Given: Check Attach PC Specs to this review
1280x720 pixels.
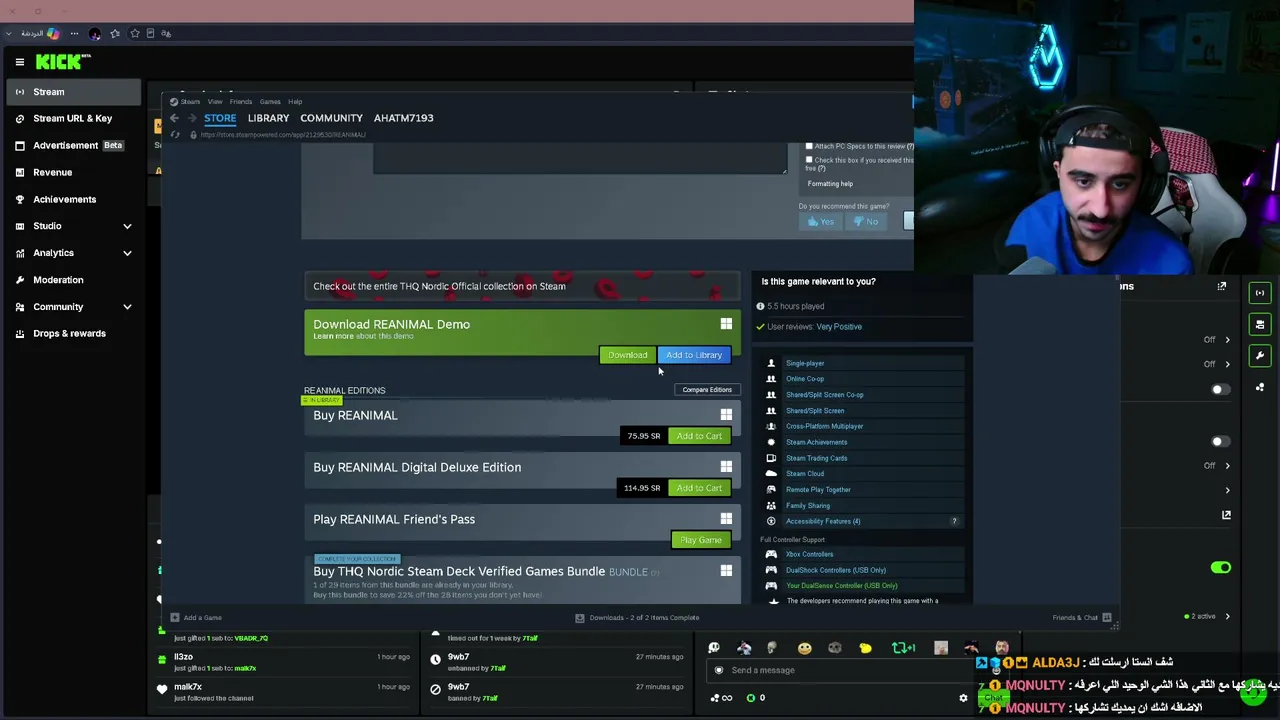Looking at the screenshot, I should pos(809,147).
